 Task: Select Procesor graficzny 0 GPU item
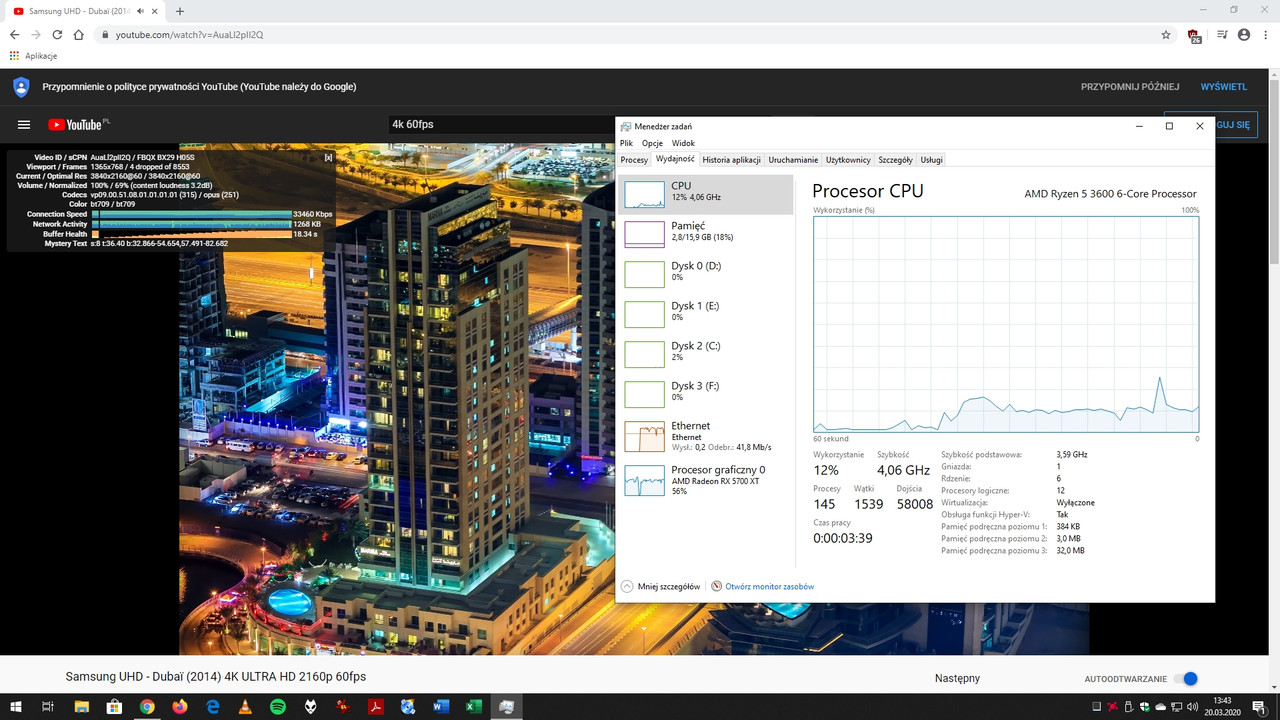coord(706,480)
